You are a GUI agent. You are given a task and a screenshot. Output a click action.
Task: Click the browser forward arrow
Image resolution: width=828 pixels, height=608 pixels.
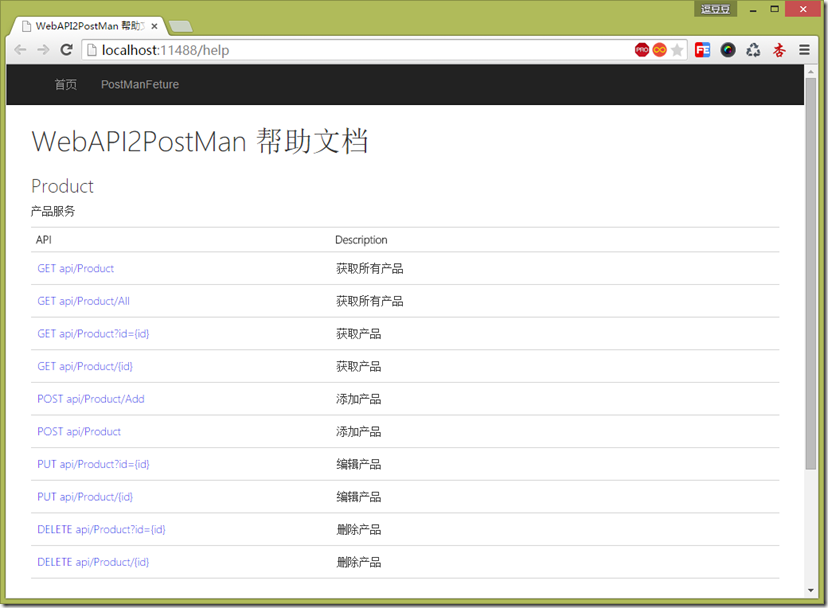(43, 50)
